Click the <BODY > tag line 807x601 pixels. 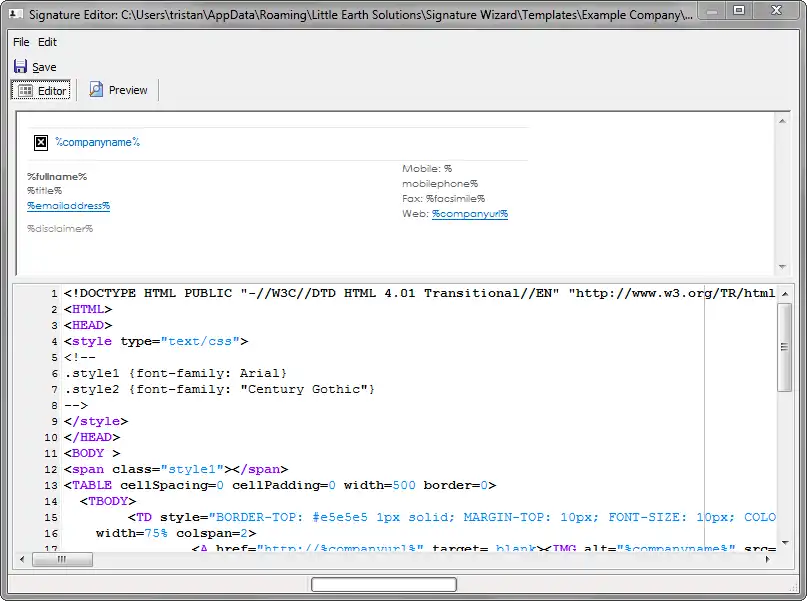pos(92,453)
